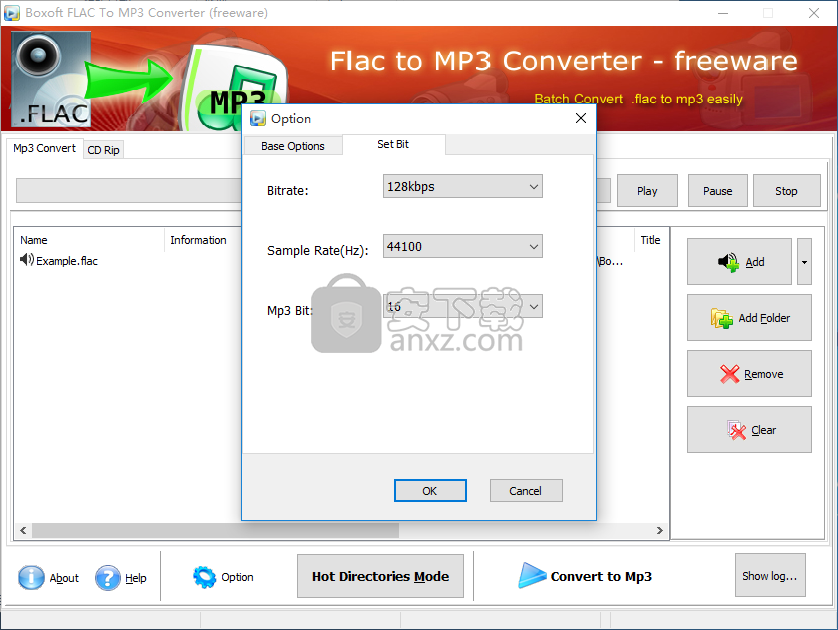This screenshot has width=838, height=630.
Task: Click the speaker icon on Add button
Action: (x=728, y=262)
